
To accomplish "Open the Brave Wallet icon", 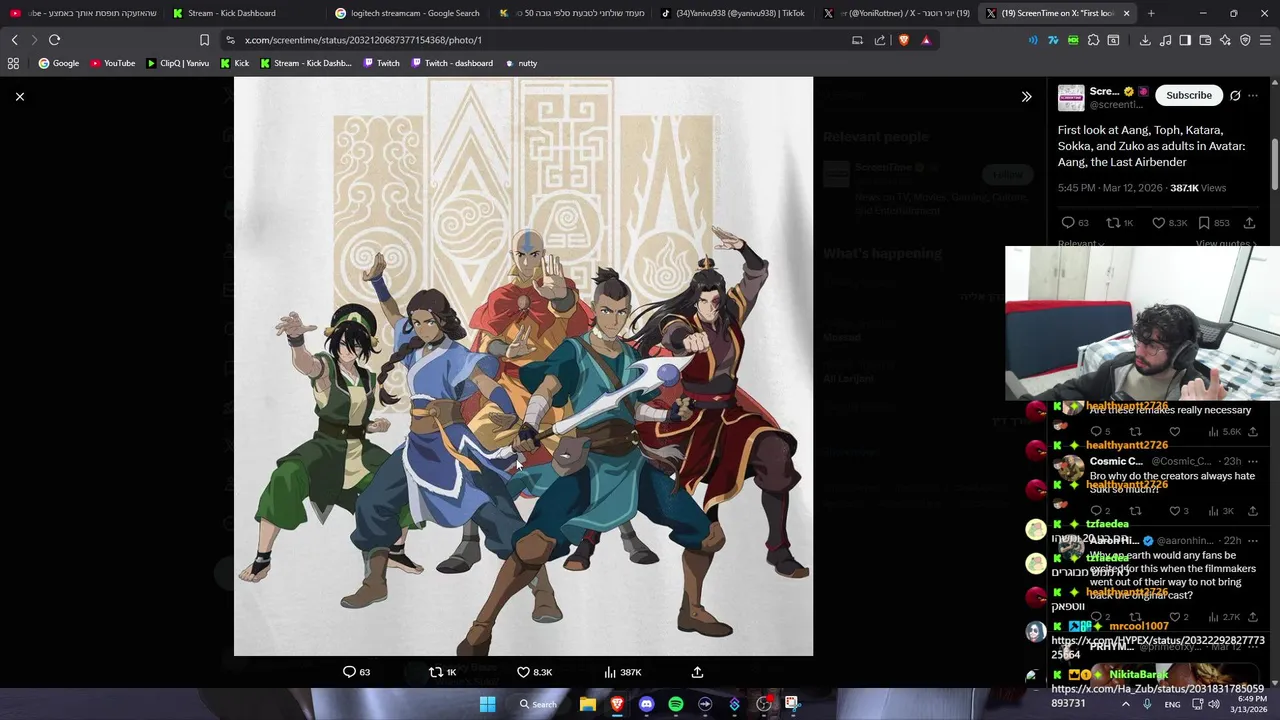I will (x=1205, y=40).
